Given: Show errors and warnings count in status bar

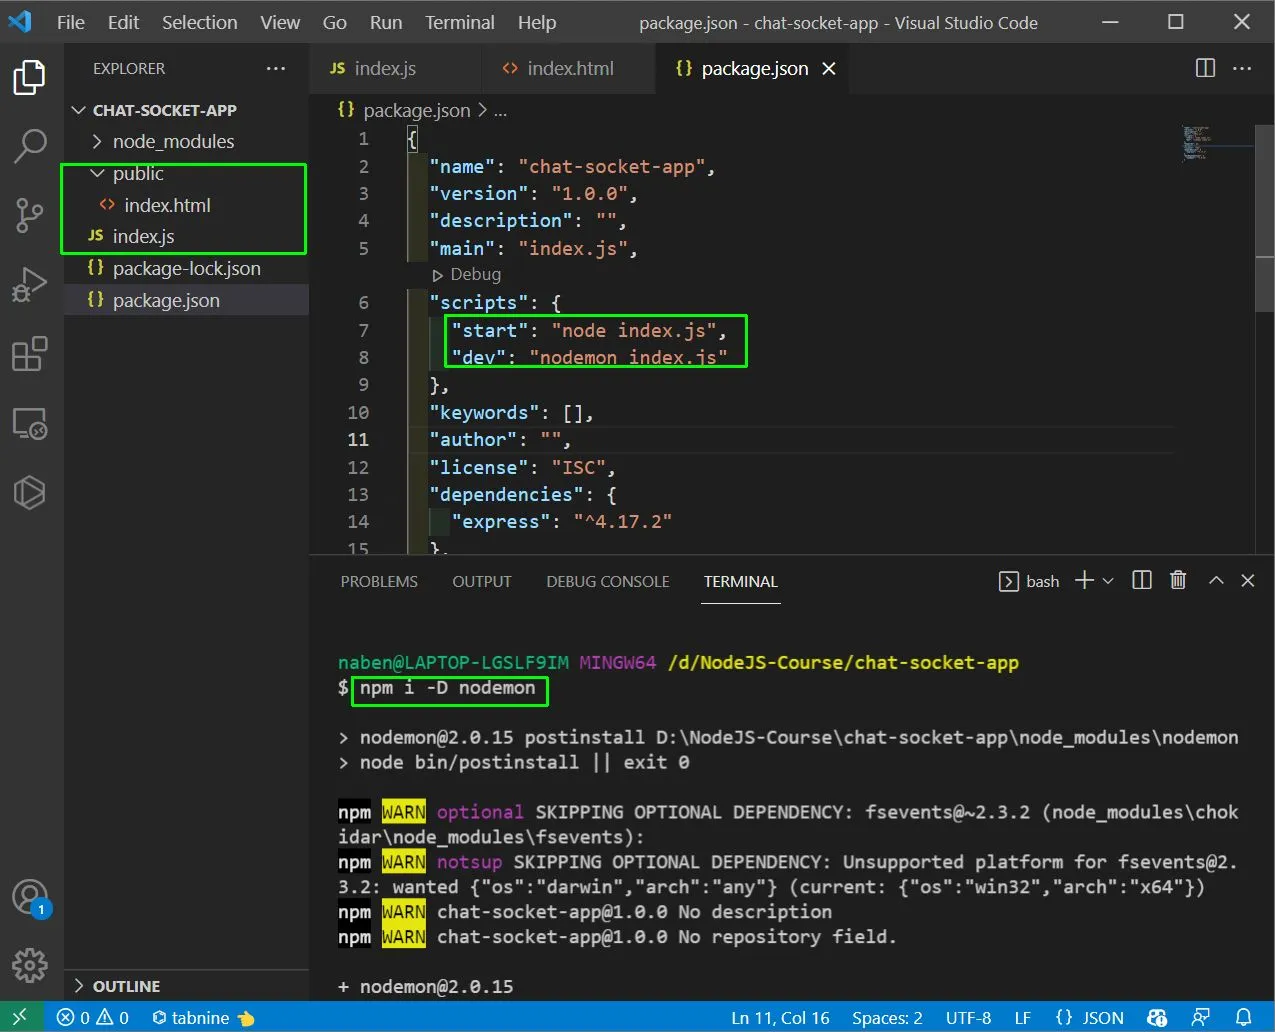Looking at the screenshot, I should (x=93, y=1017).
